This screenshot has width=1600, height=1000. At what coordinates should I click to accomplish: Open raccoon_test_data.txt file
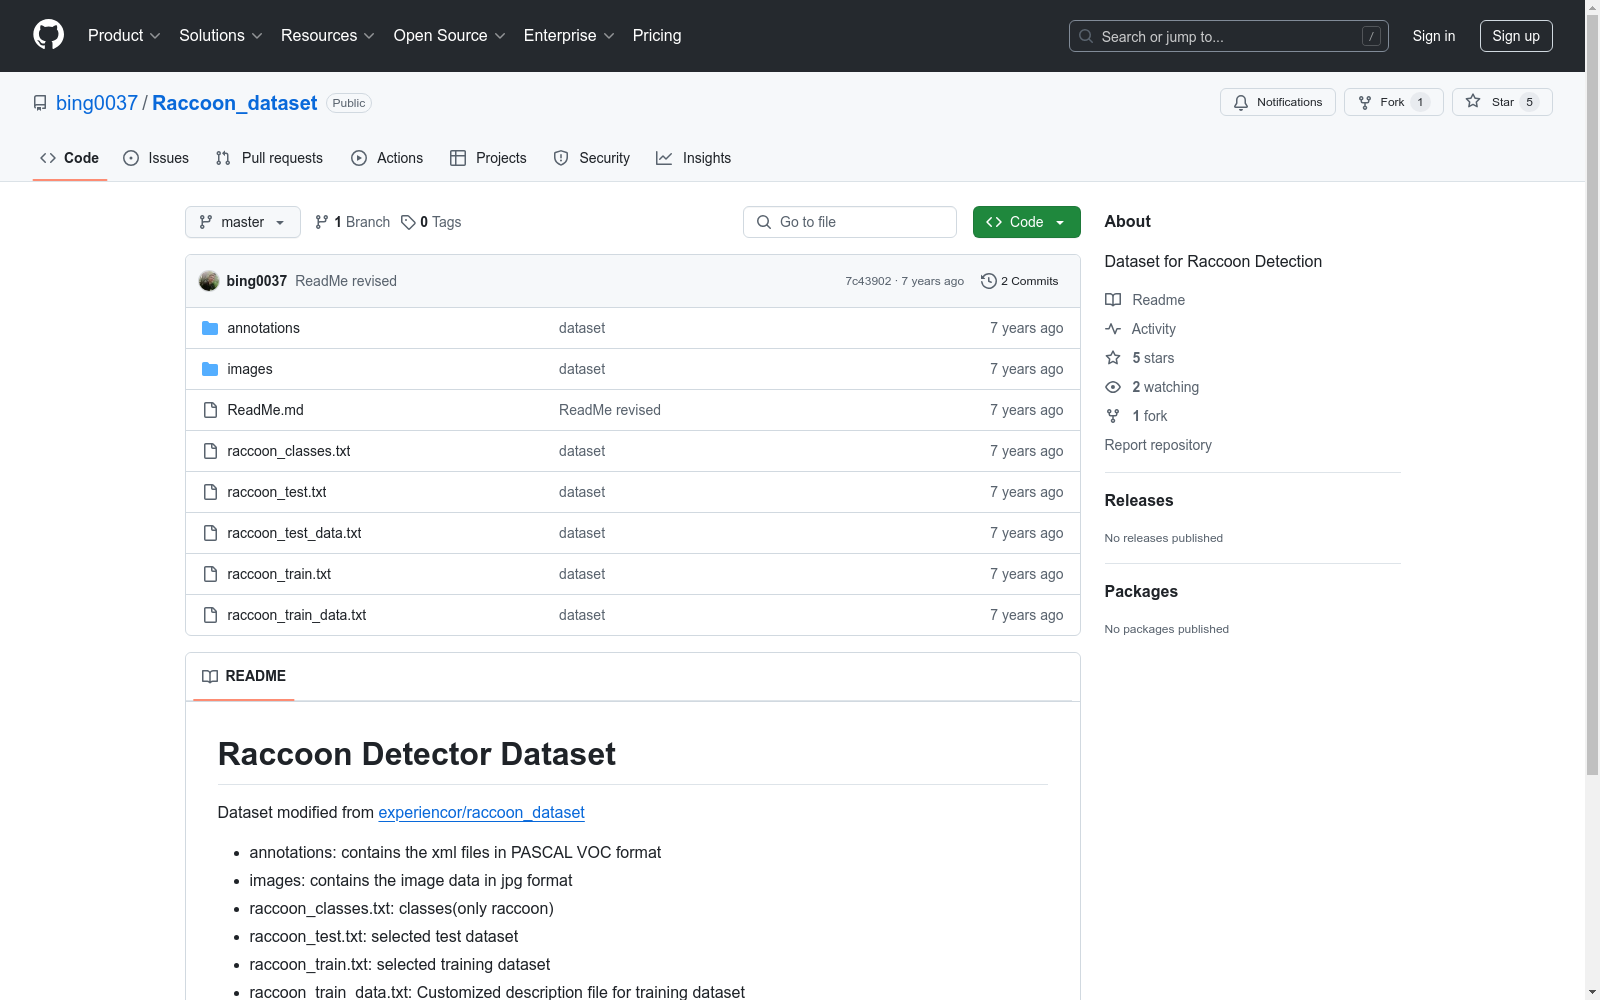295,533
